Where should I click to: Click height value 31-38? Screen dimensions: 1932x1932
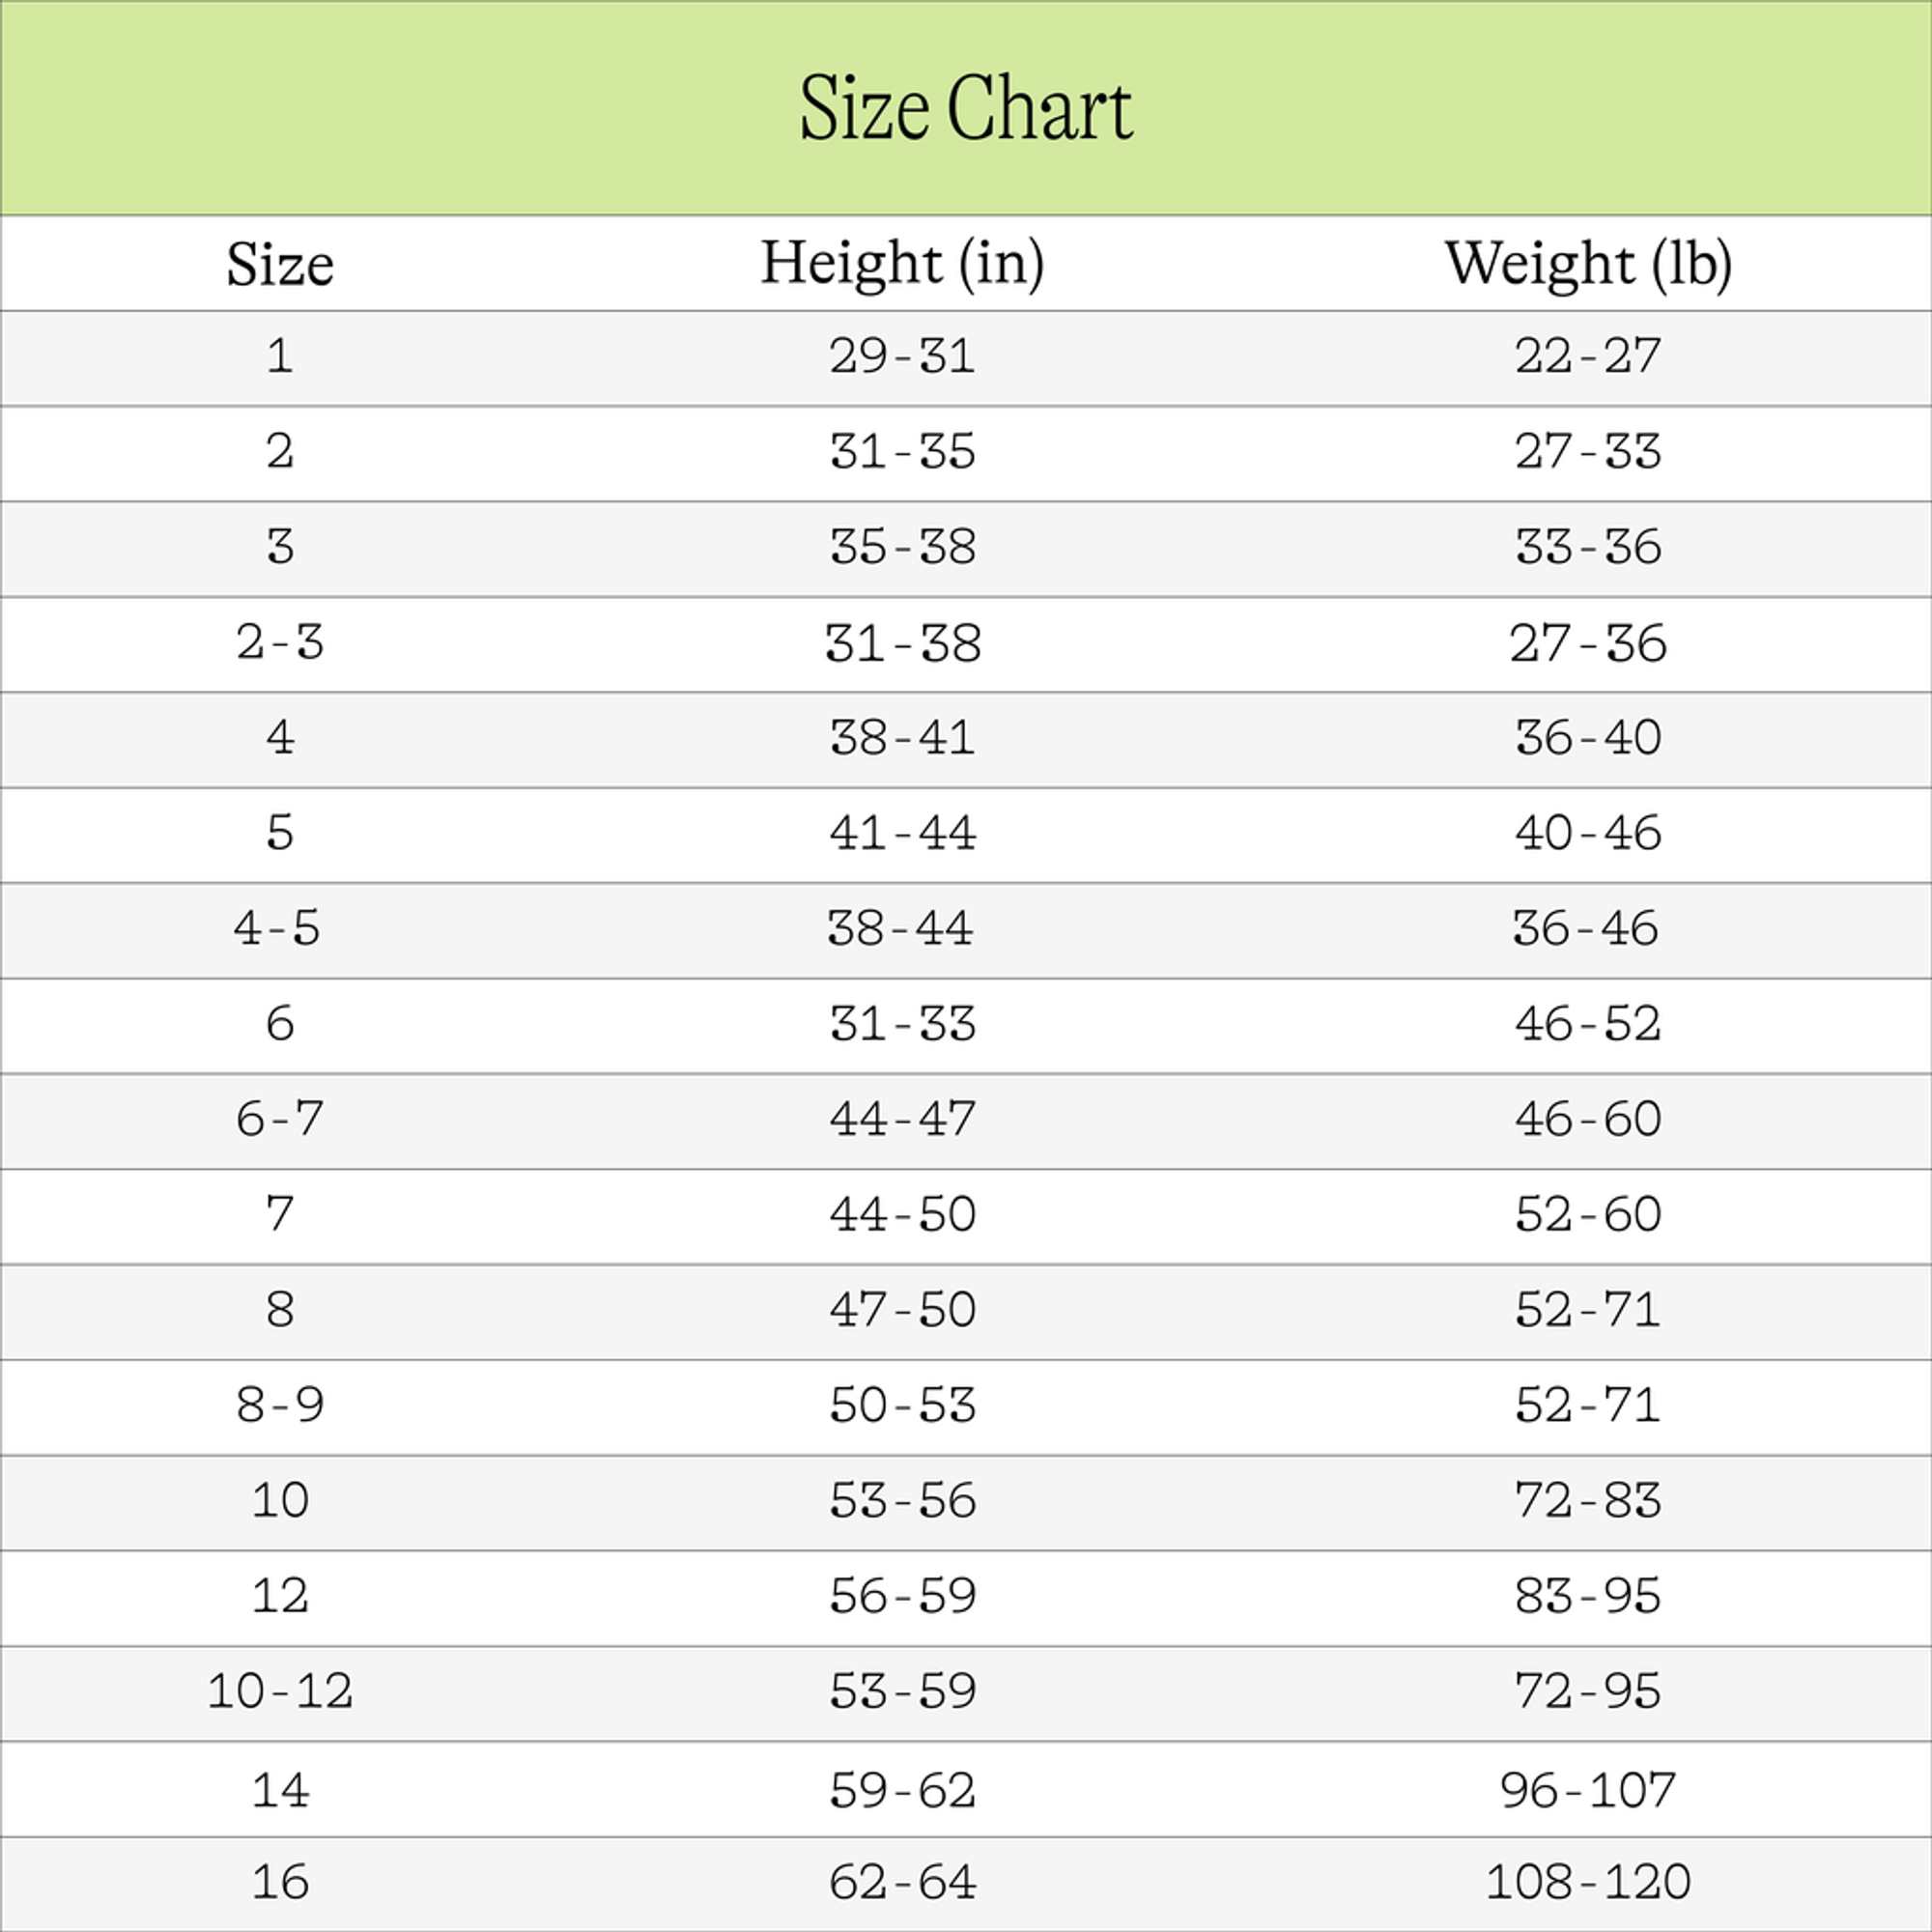pos(902,643)
